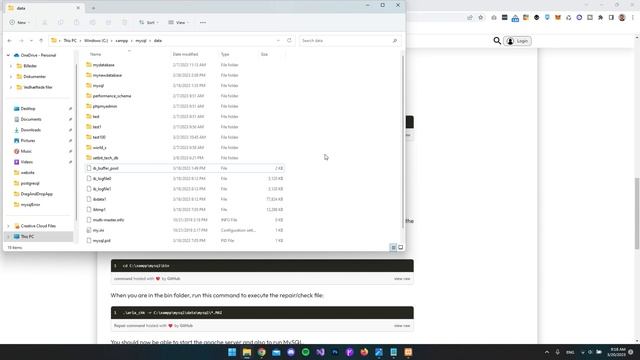Select mysql in the breadcrumb path
This screenshot has height=360, width=640.
[141, 41]
